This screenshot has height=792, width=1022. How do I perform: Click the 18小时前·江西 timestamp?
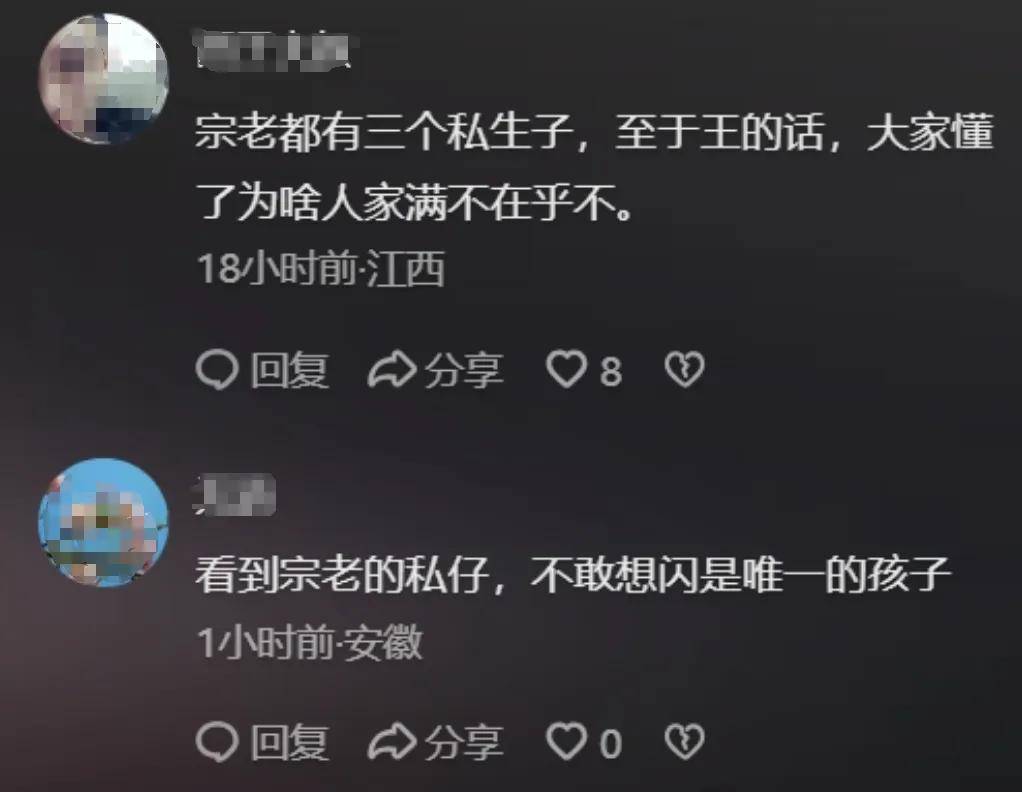pyautogui.click(x=321, y=268)
